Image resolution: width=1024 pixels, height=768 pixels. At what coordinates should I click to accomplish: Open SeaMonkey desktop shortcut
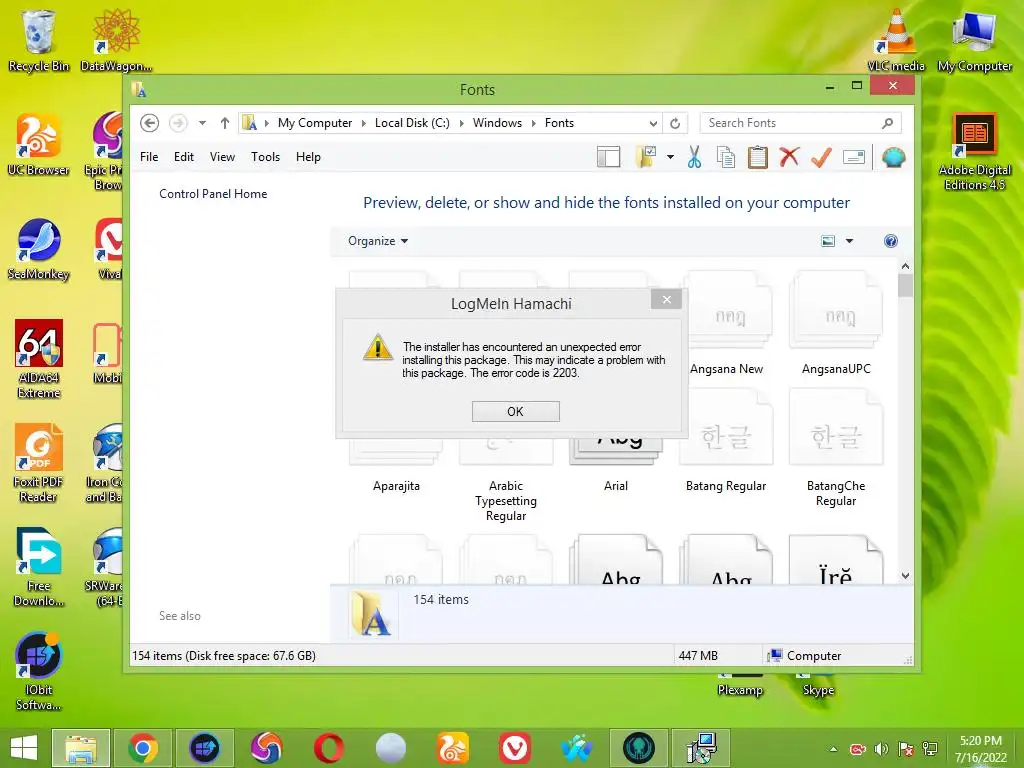[38, 249]
